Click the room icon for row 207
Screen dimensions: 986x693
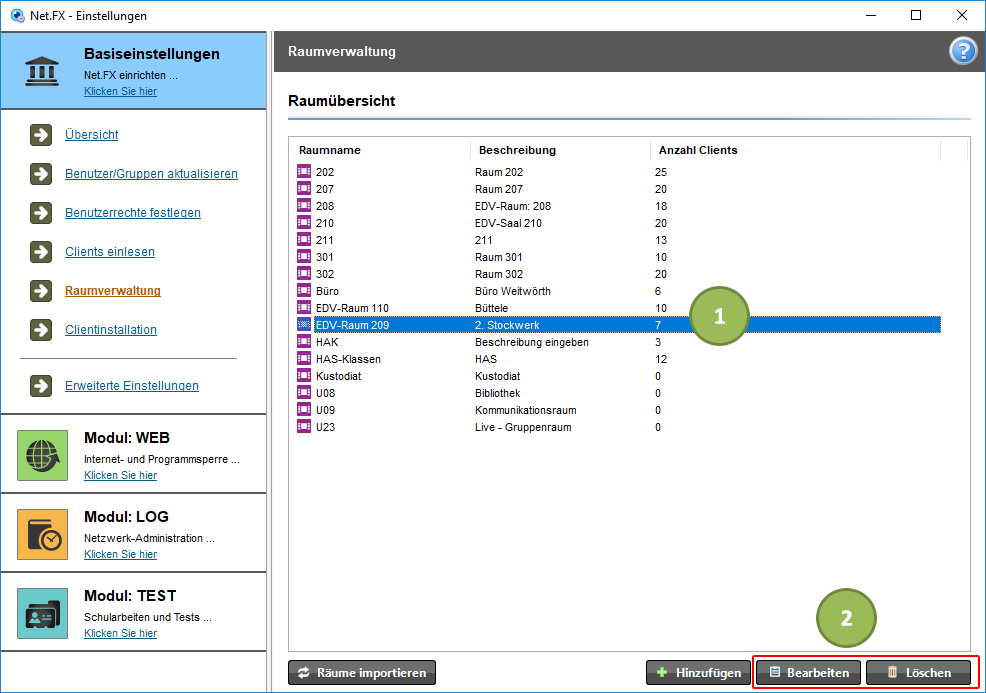click(304, 188)
